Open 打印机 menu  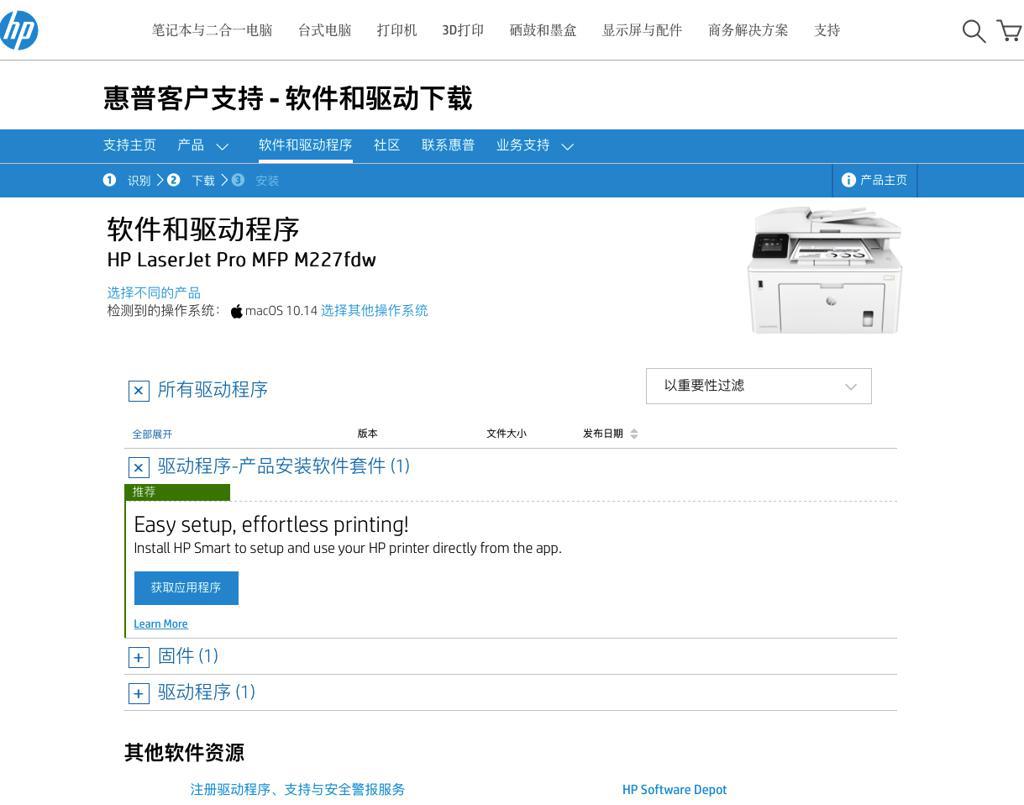click(396, 30)
